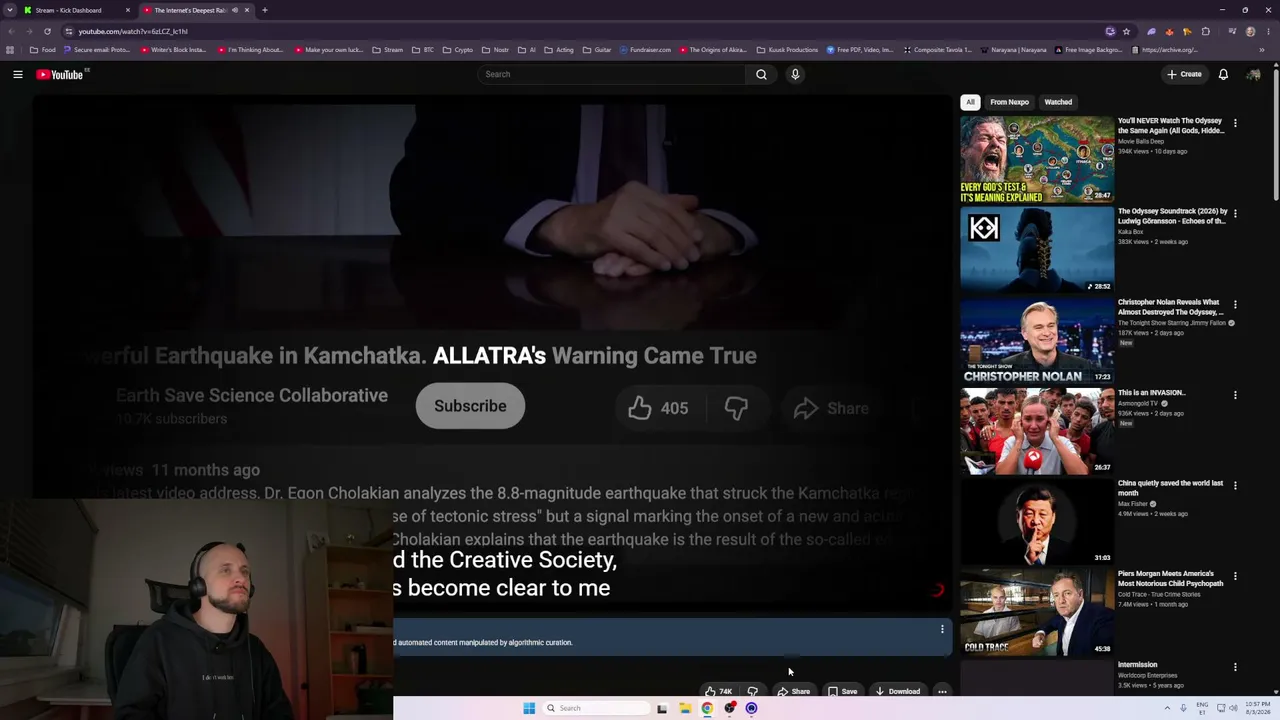Play the 'EVERY GOD'S TEST' Odyssey thumbnail
1280x720 pixels.
tap(1037, 160)
